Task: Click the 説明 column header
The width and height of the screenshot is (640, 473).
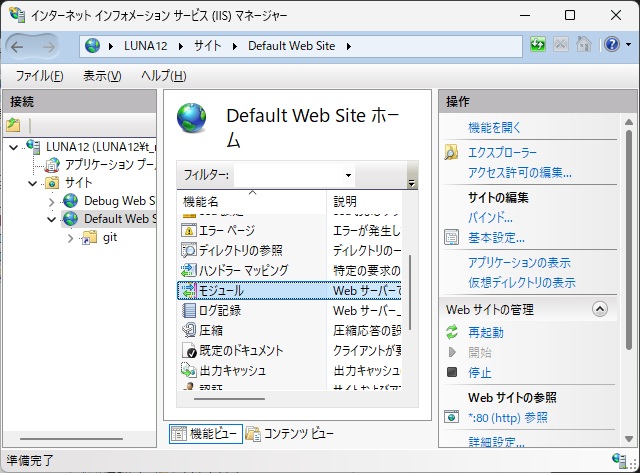Action: 364,201
